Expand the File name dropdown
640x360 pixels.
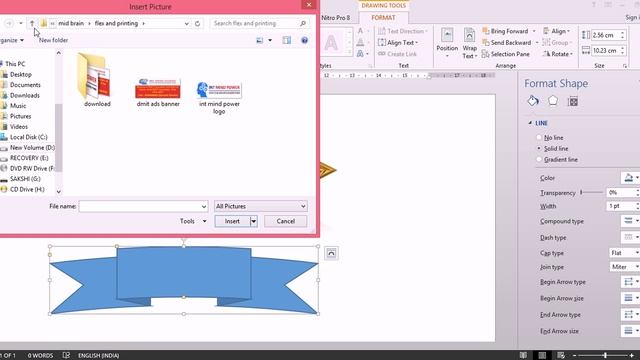coord(204,207)
